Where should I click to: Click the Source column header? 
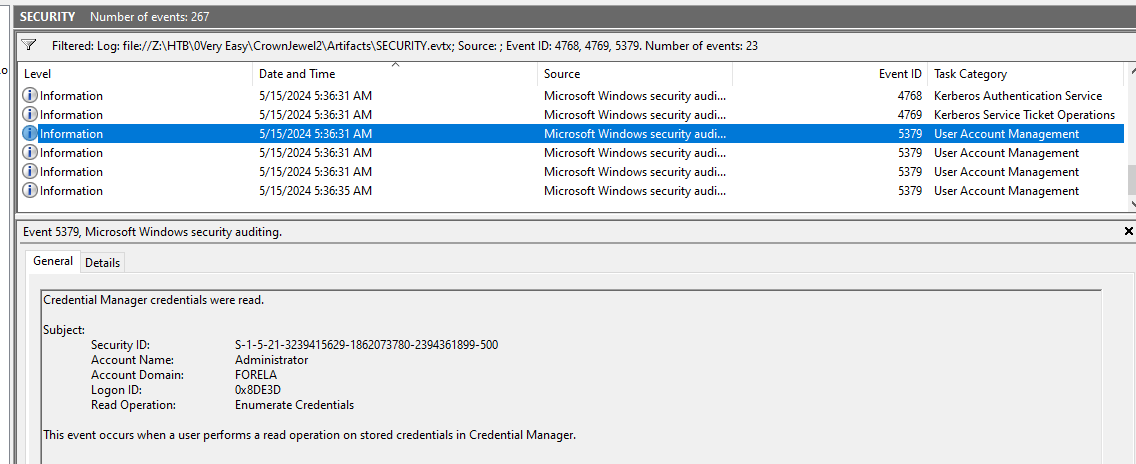pos(562,74)
